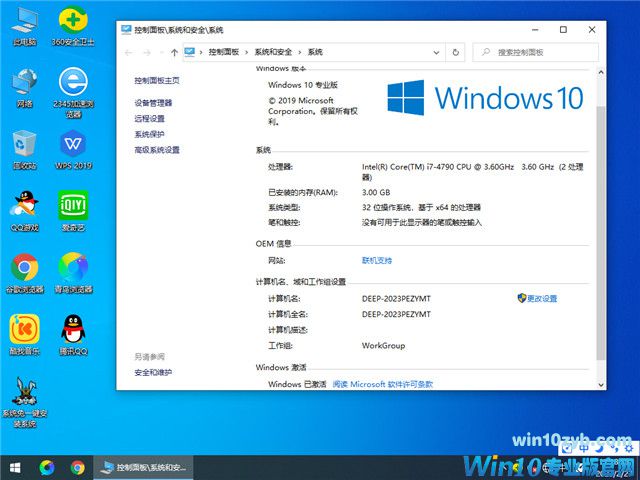This screenshot has height=480, width=640.
Task: Click the up-arrow navigation button
Action: click(174, 52)
